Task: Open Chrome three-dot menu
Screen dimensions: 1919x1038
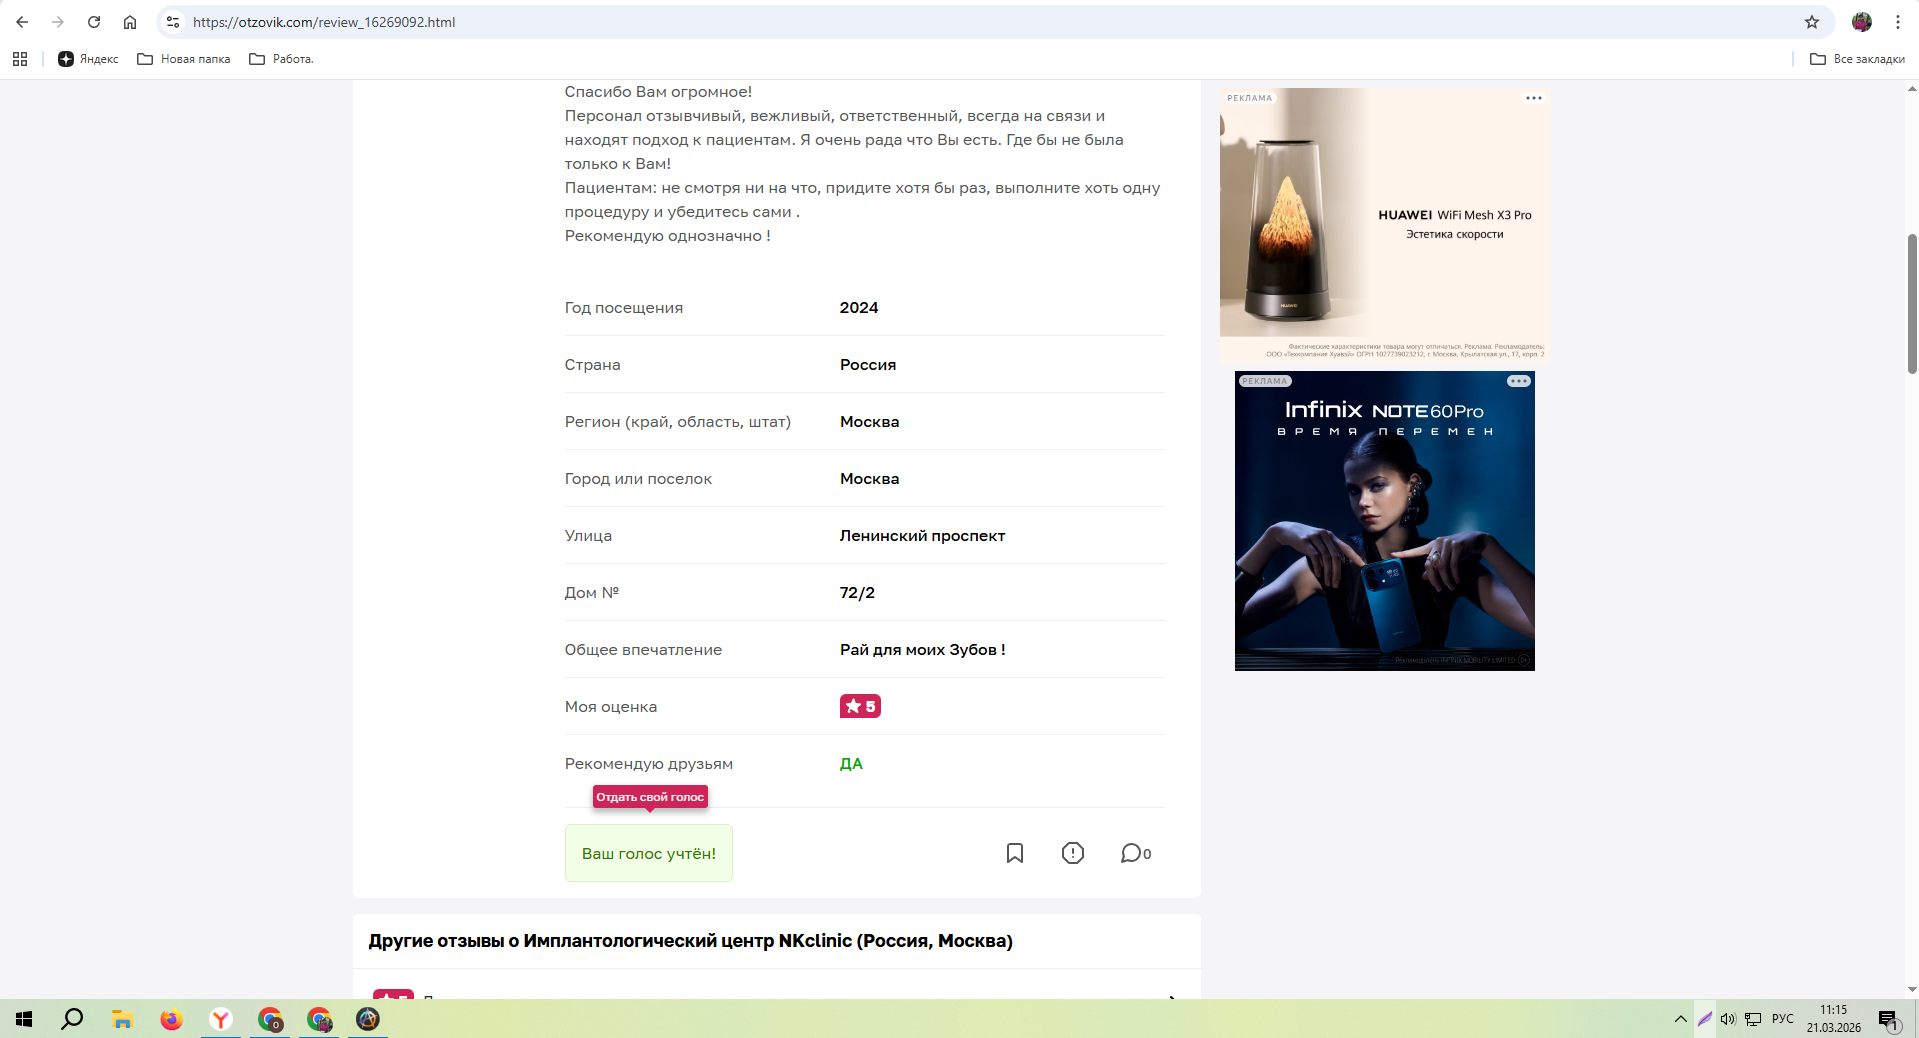Action: click(1898, 22)
